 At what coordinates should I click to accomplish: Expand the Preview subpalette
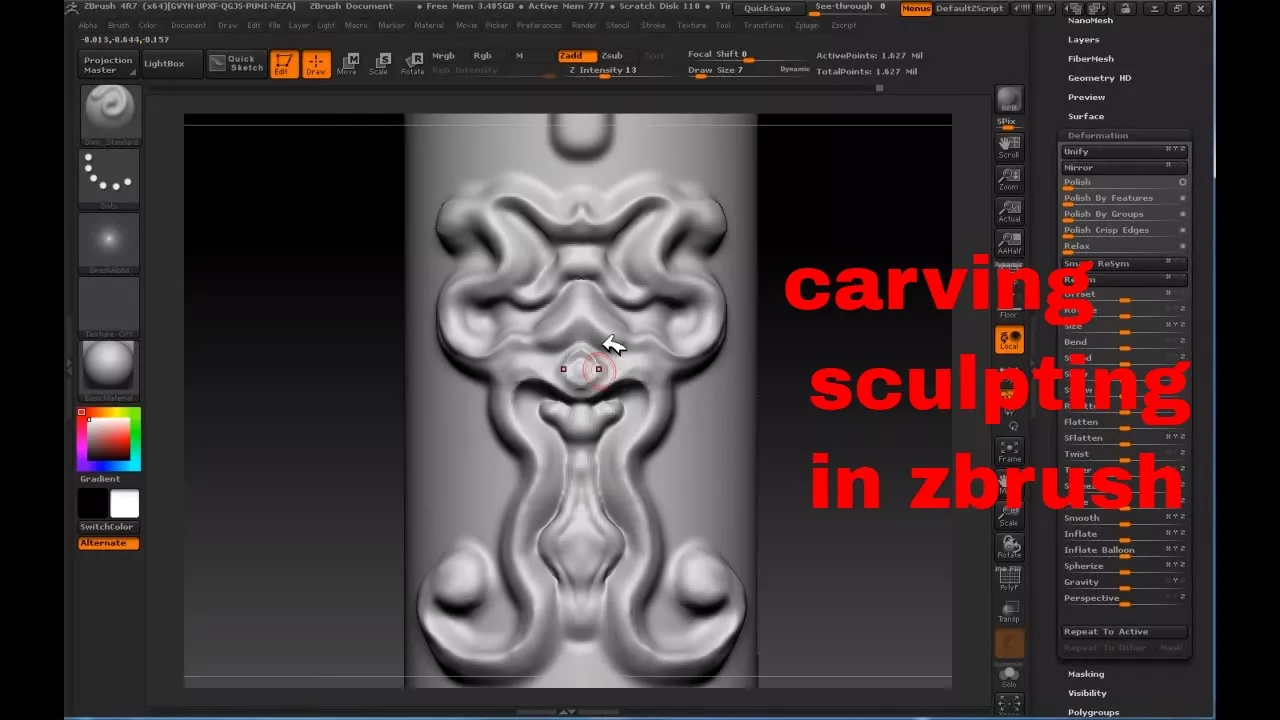pos(1086,97)
